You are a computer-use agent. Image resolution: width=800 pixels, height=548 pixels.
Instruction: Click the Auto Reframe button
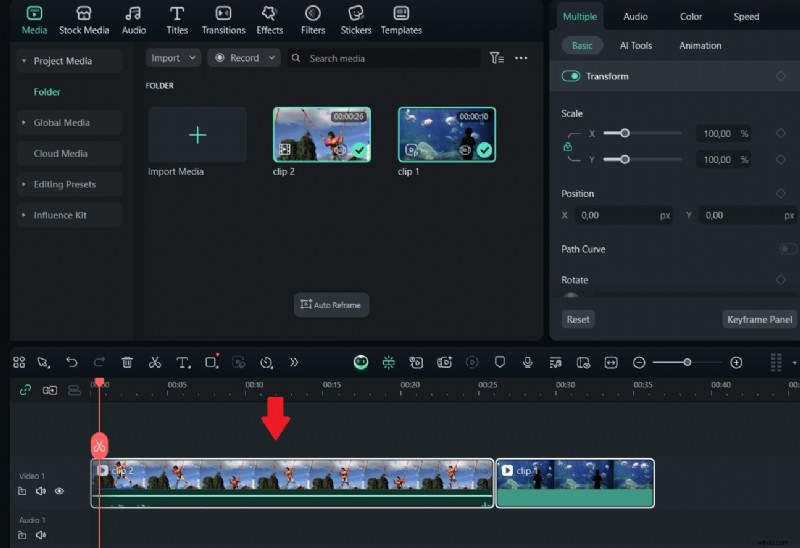(331, 305)
